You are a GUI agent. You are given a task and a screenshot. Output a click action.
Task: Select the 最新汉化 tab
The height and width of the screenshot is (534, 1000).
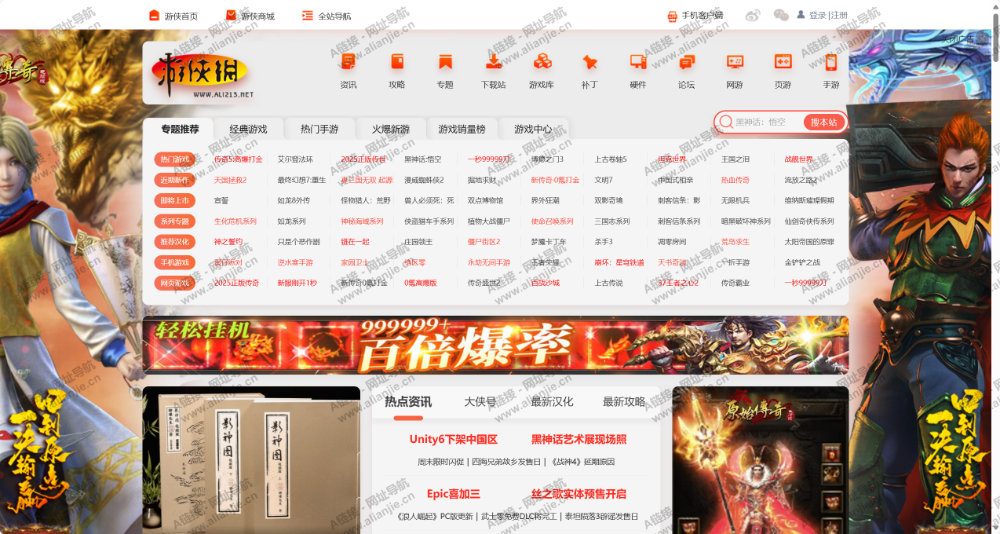pyautogui.click(x=552, y=402)
